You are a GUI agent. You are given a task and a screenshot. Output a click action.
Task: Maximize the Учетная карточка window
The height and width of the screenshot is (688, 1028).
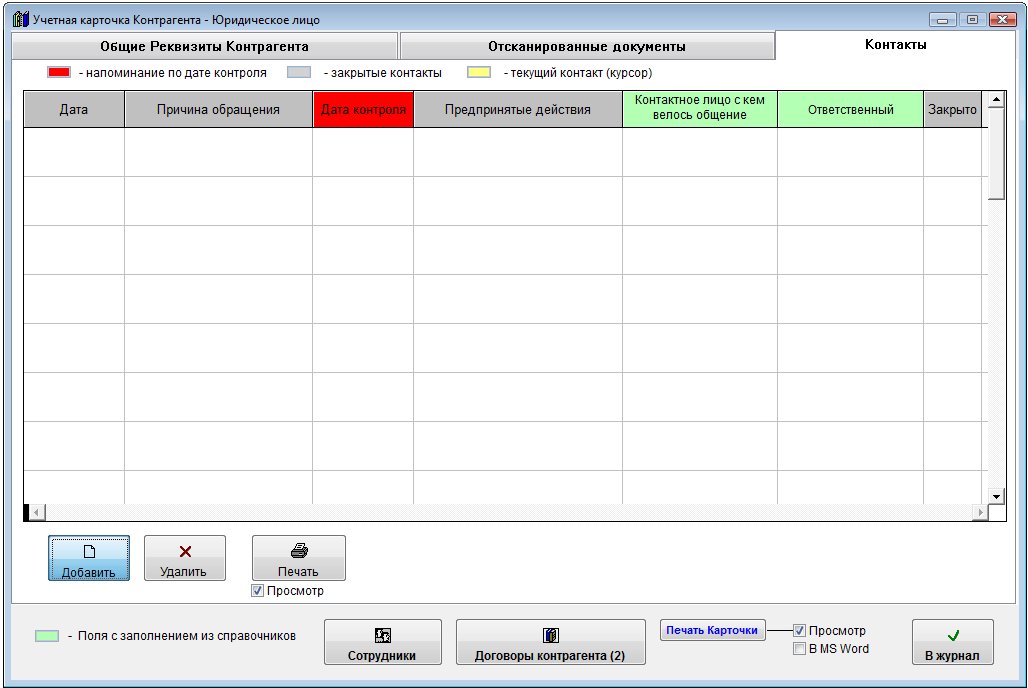coord(972,20)
